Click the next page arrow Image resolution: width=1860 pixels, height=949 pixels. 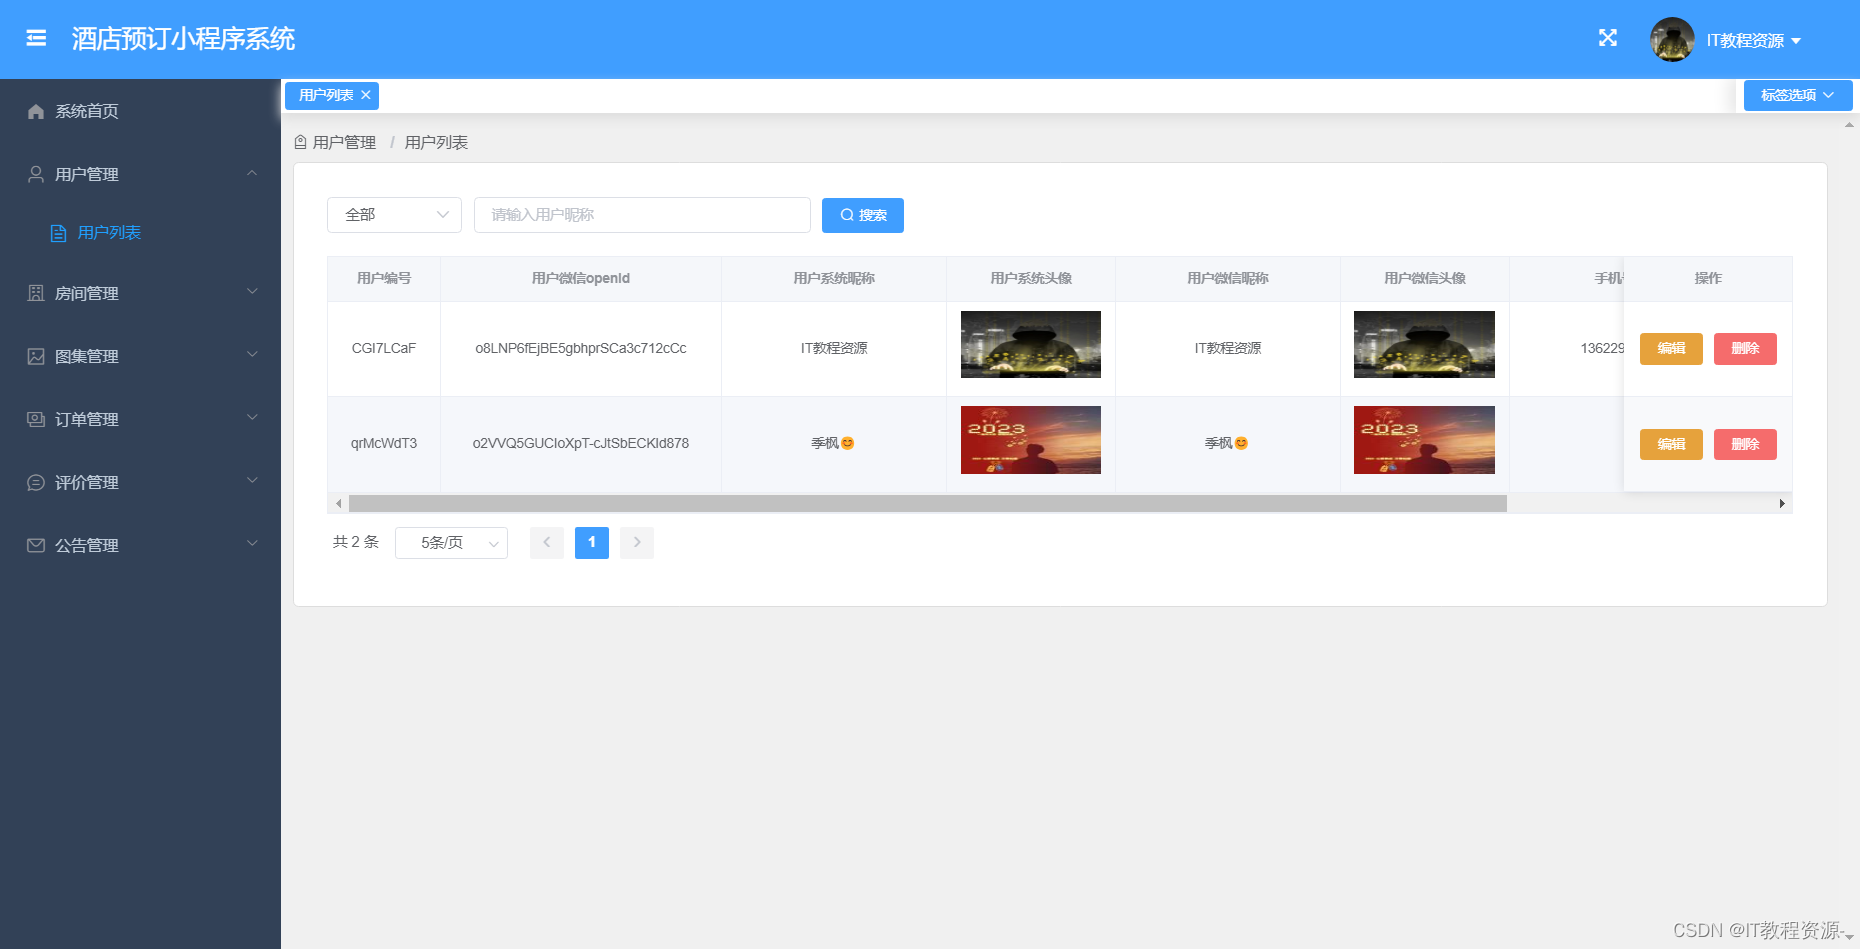pos(637,543)
